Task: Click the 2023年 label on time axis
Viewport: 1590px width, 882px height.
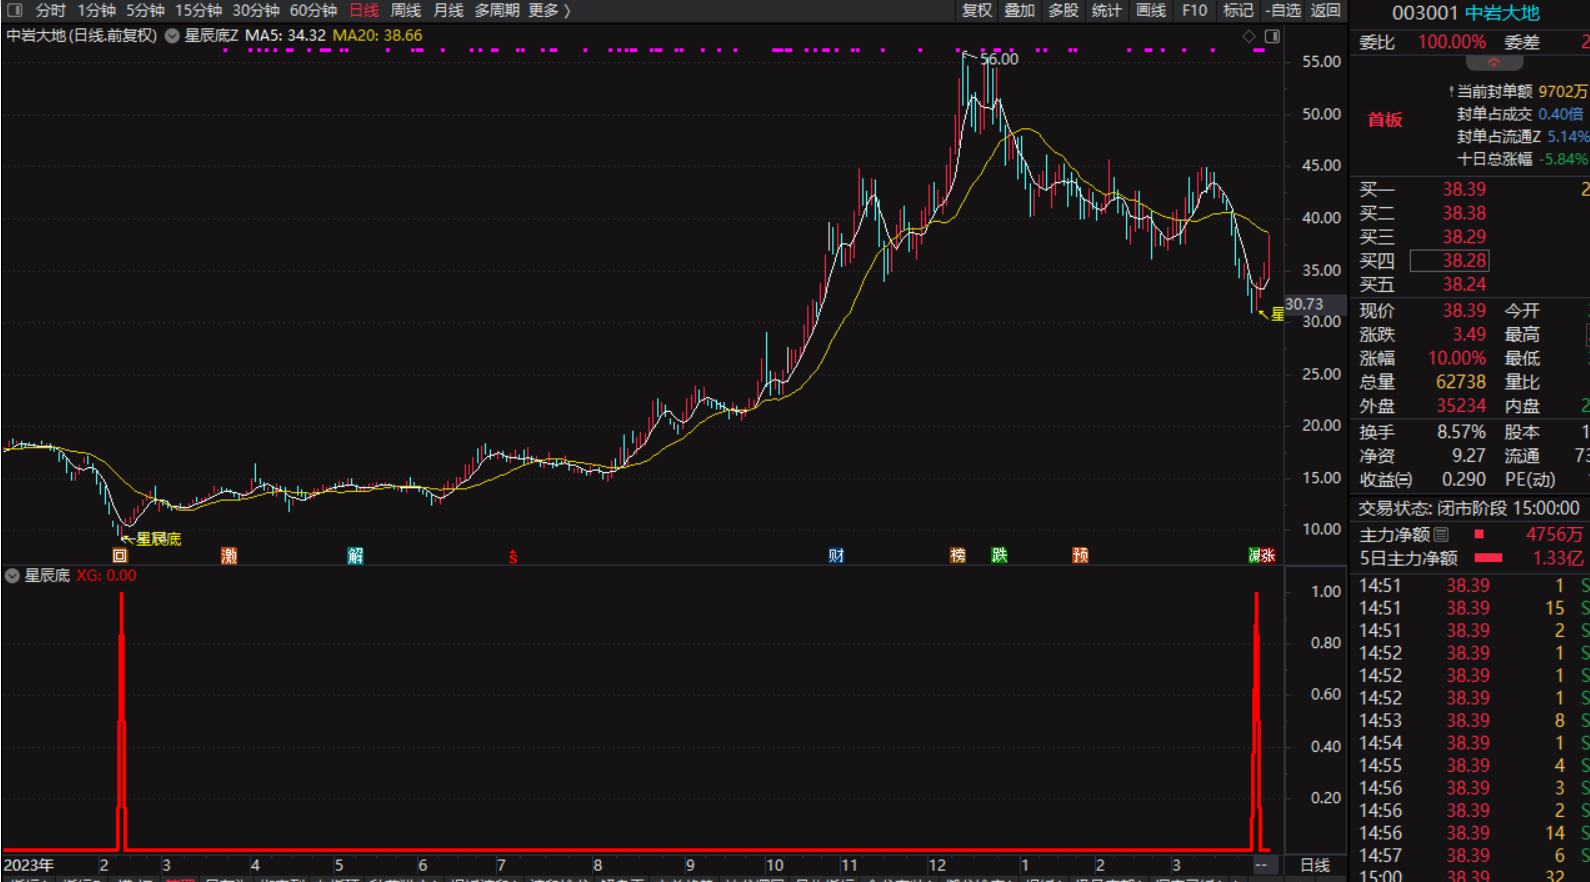Action: coord(29,866)
